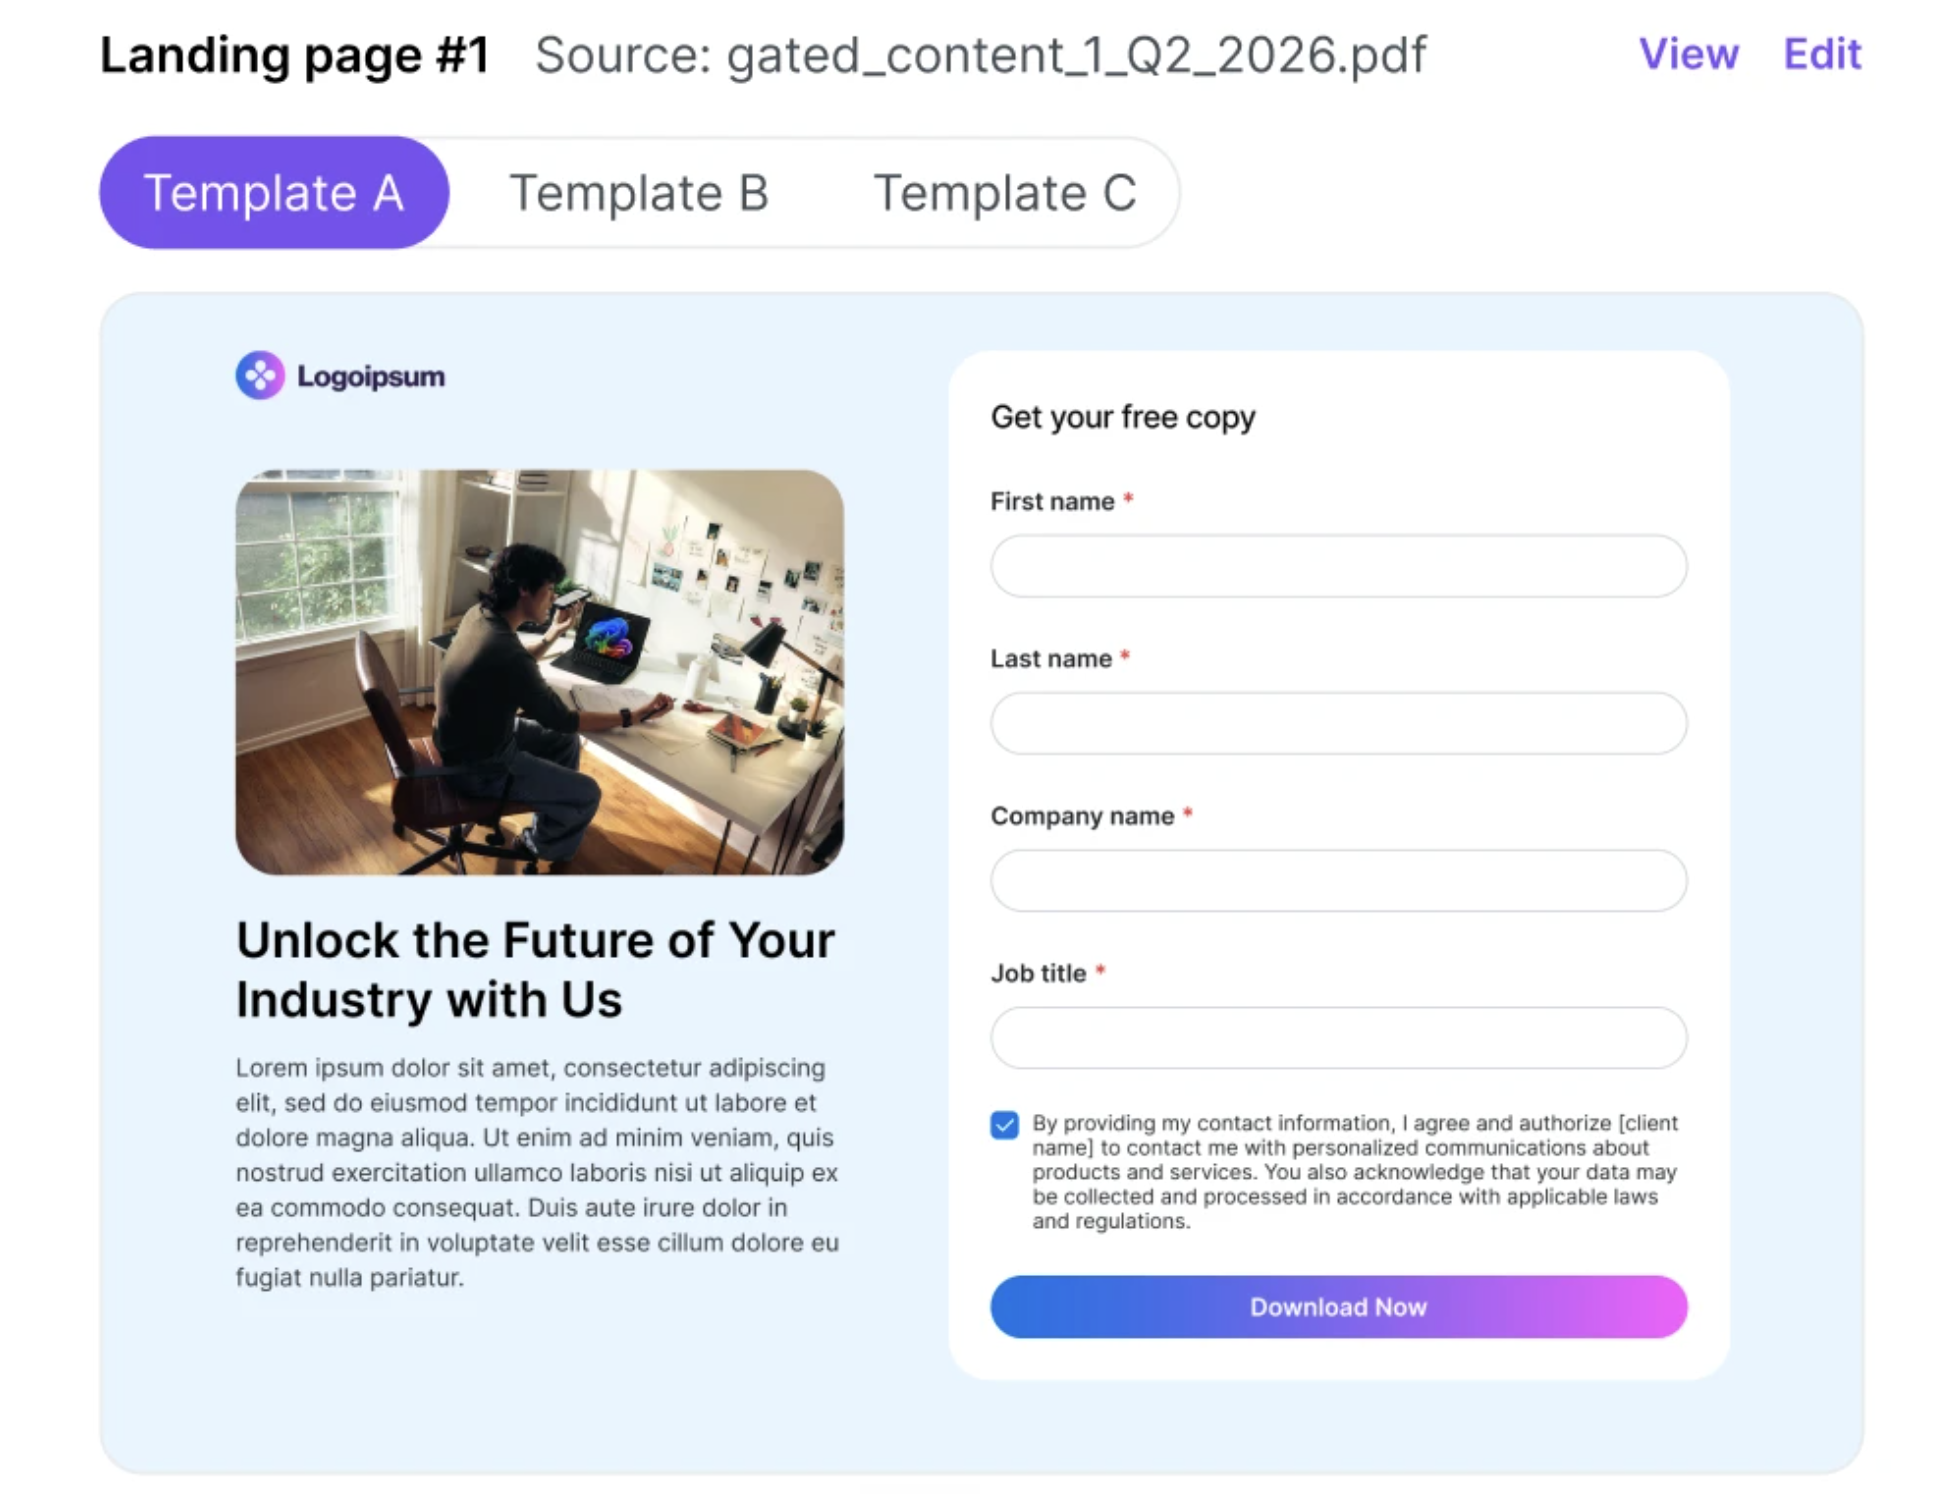
Task: Switch to Template A tab
Action: pyautogui.click(x=274, y=192)
